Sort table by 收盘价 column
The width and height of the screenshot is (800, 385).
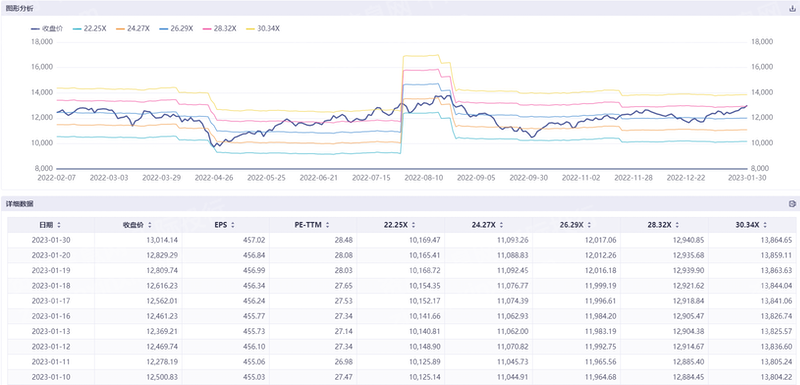138,225
